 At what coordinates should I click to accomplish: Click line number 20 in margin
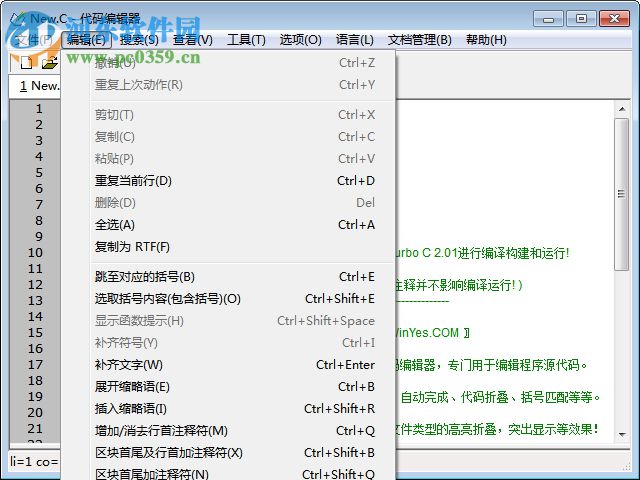(x=35, y=413)
